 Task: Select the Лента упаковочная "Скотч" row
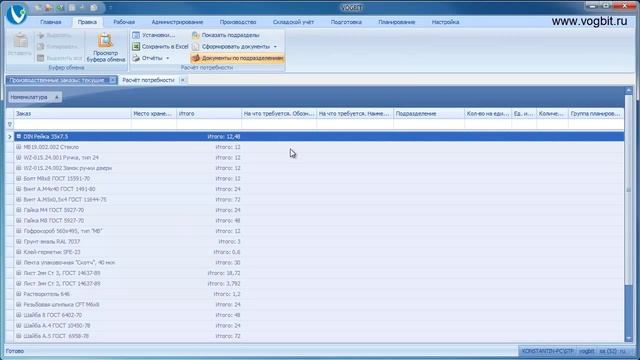pyautogui.click(x=319, y=262)
